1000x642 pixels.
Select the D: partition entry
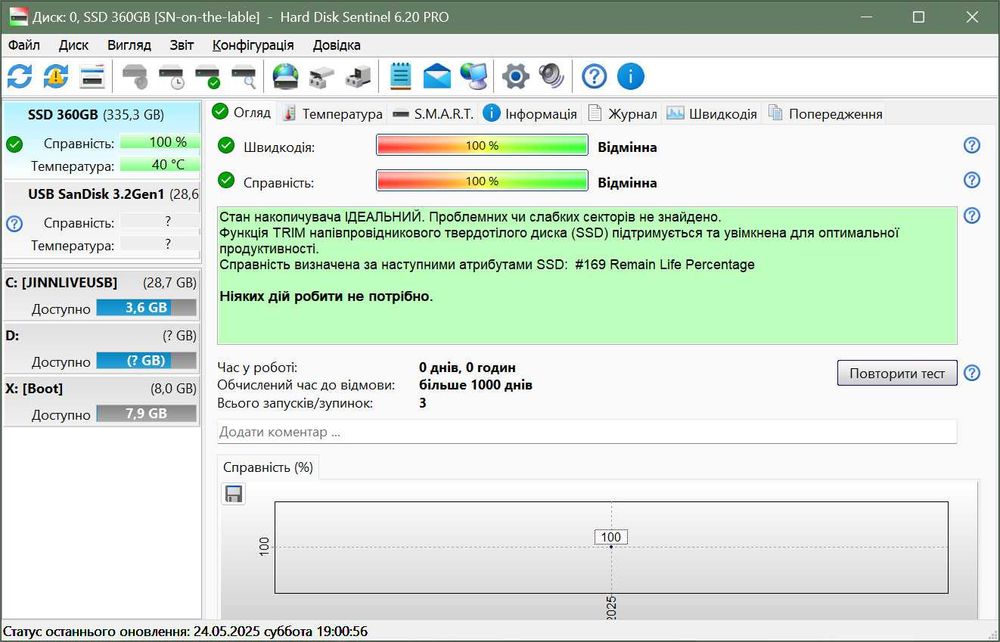coord(101,348)
